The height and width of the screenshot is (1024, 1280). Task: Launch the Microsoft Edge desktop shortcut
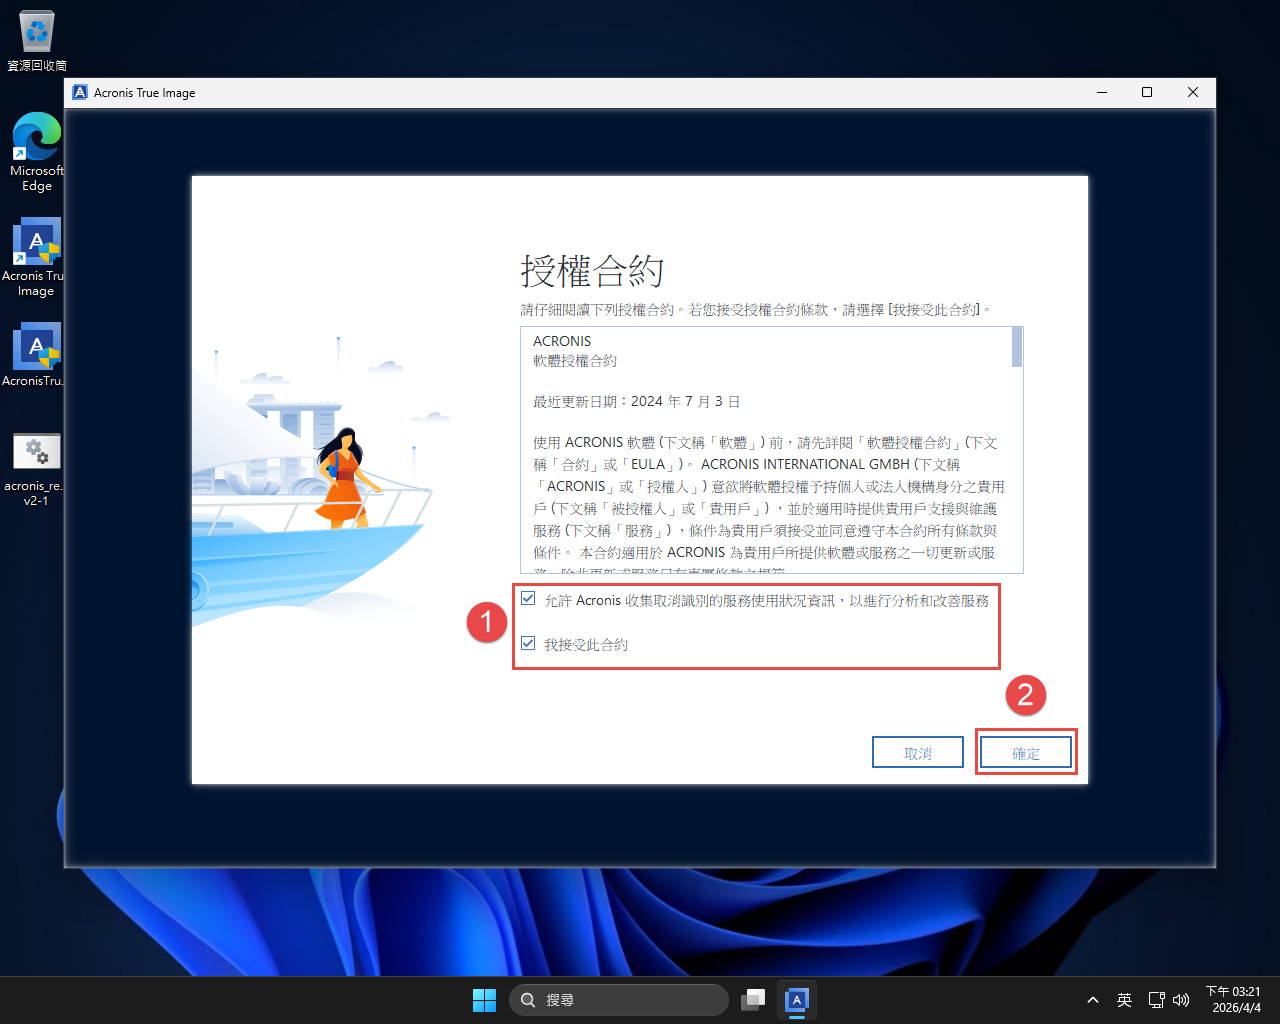click(37, 152)
